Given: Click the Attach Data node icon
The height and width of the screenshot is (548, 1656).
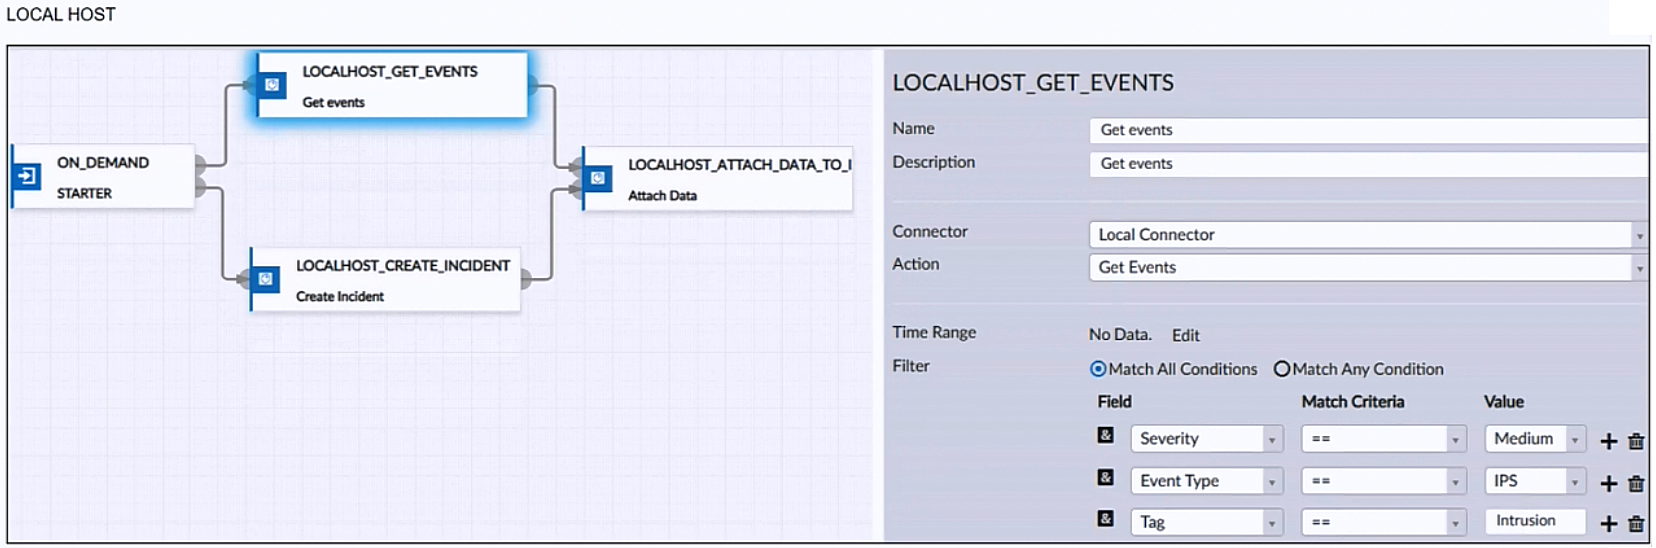Looking at the screenshot, I should [x=597, y=178].
